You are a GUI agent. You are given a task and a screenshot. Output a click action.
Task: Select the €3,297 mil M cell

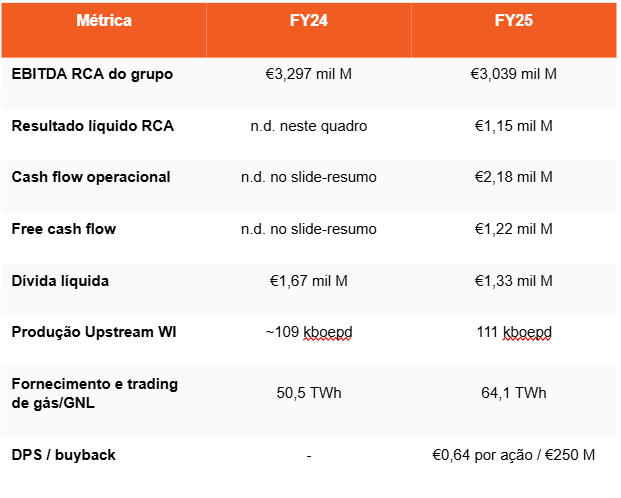point(308,74)
